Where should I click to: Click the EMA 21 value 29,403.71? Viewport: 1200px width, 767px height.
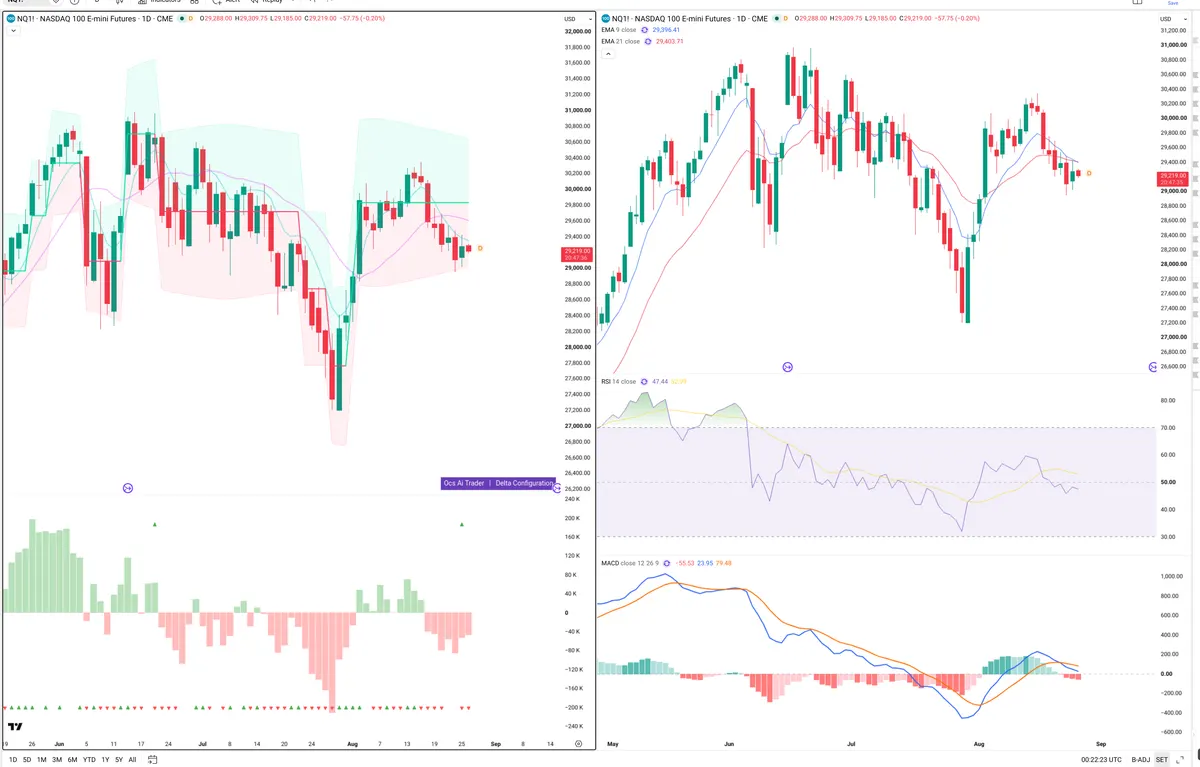point(671,41)
